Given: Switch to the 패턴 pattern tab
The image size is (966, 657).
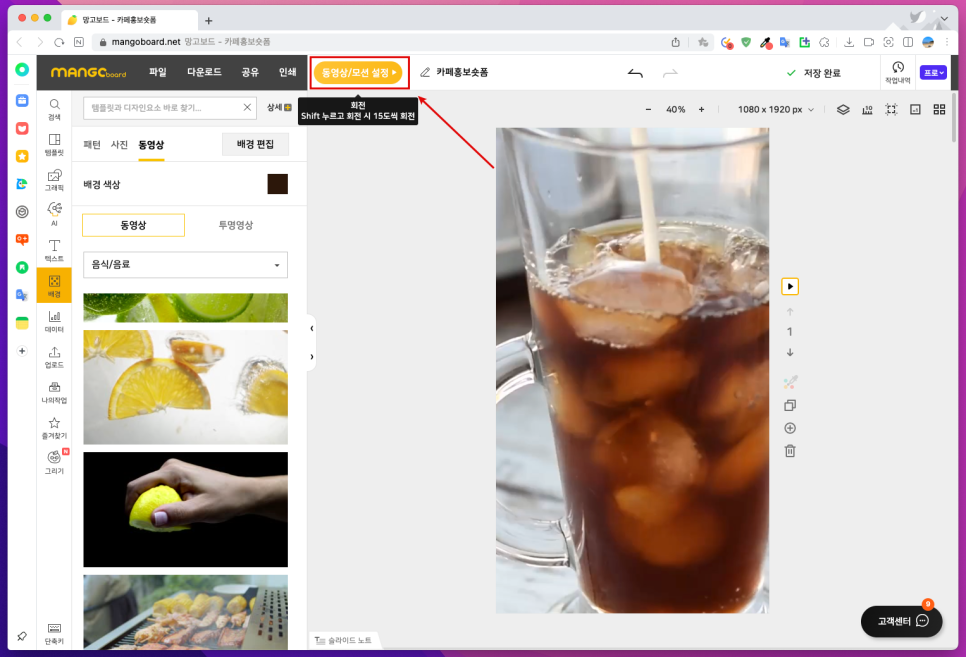Looking at the screenshot, I should pos(92,145).
